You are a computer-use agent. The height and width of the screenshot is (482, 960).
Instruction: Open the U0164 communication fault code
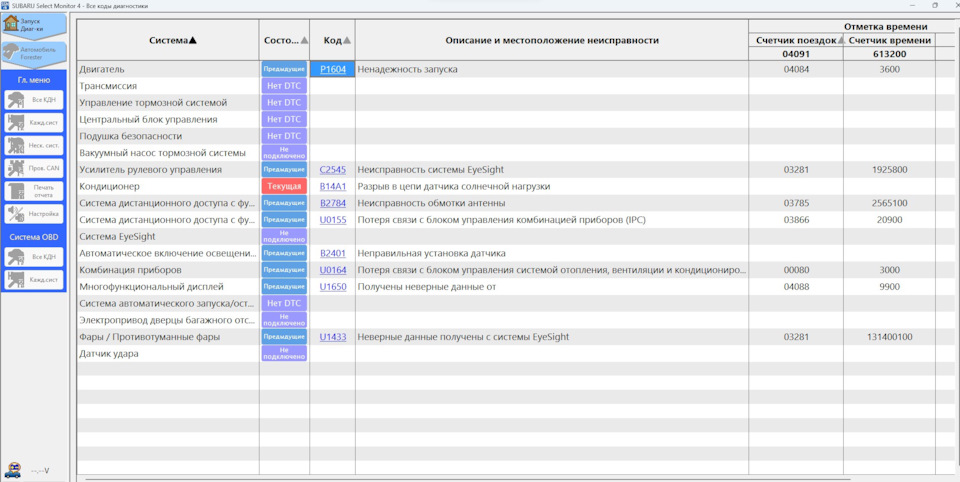point(332,270)
